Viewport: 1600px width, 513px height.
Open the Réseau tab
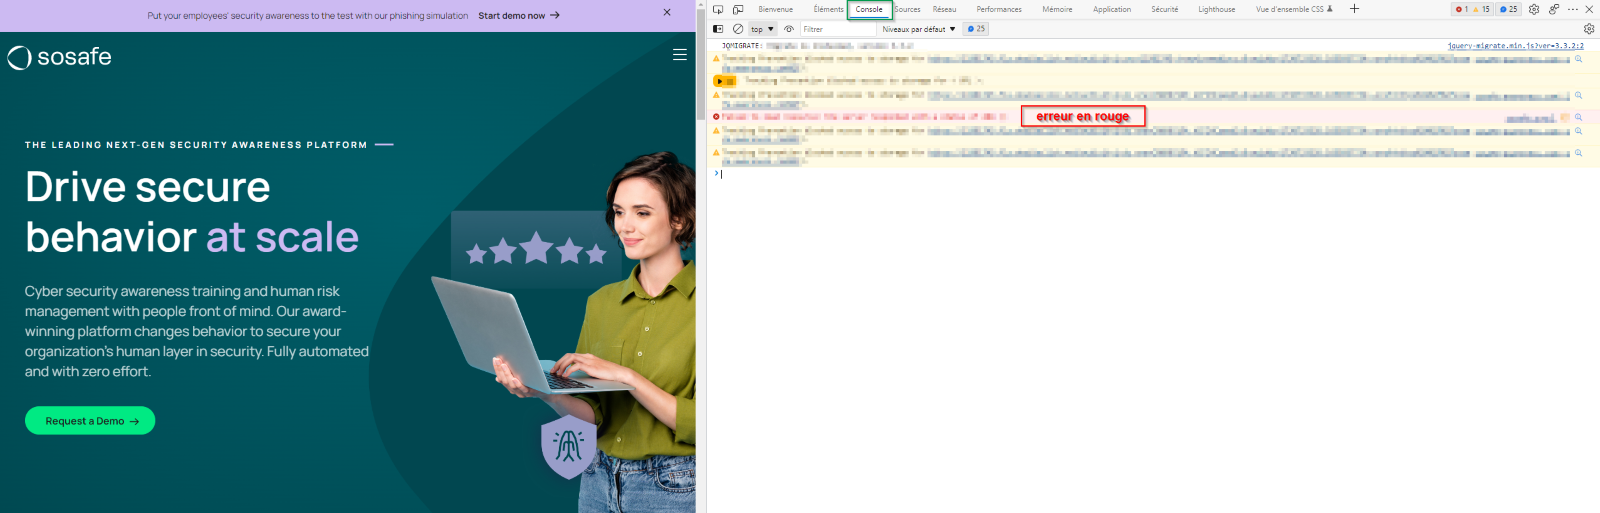[944, 9]
